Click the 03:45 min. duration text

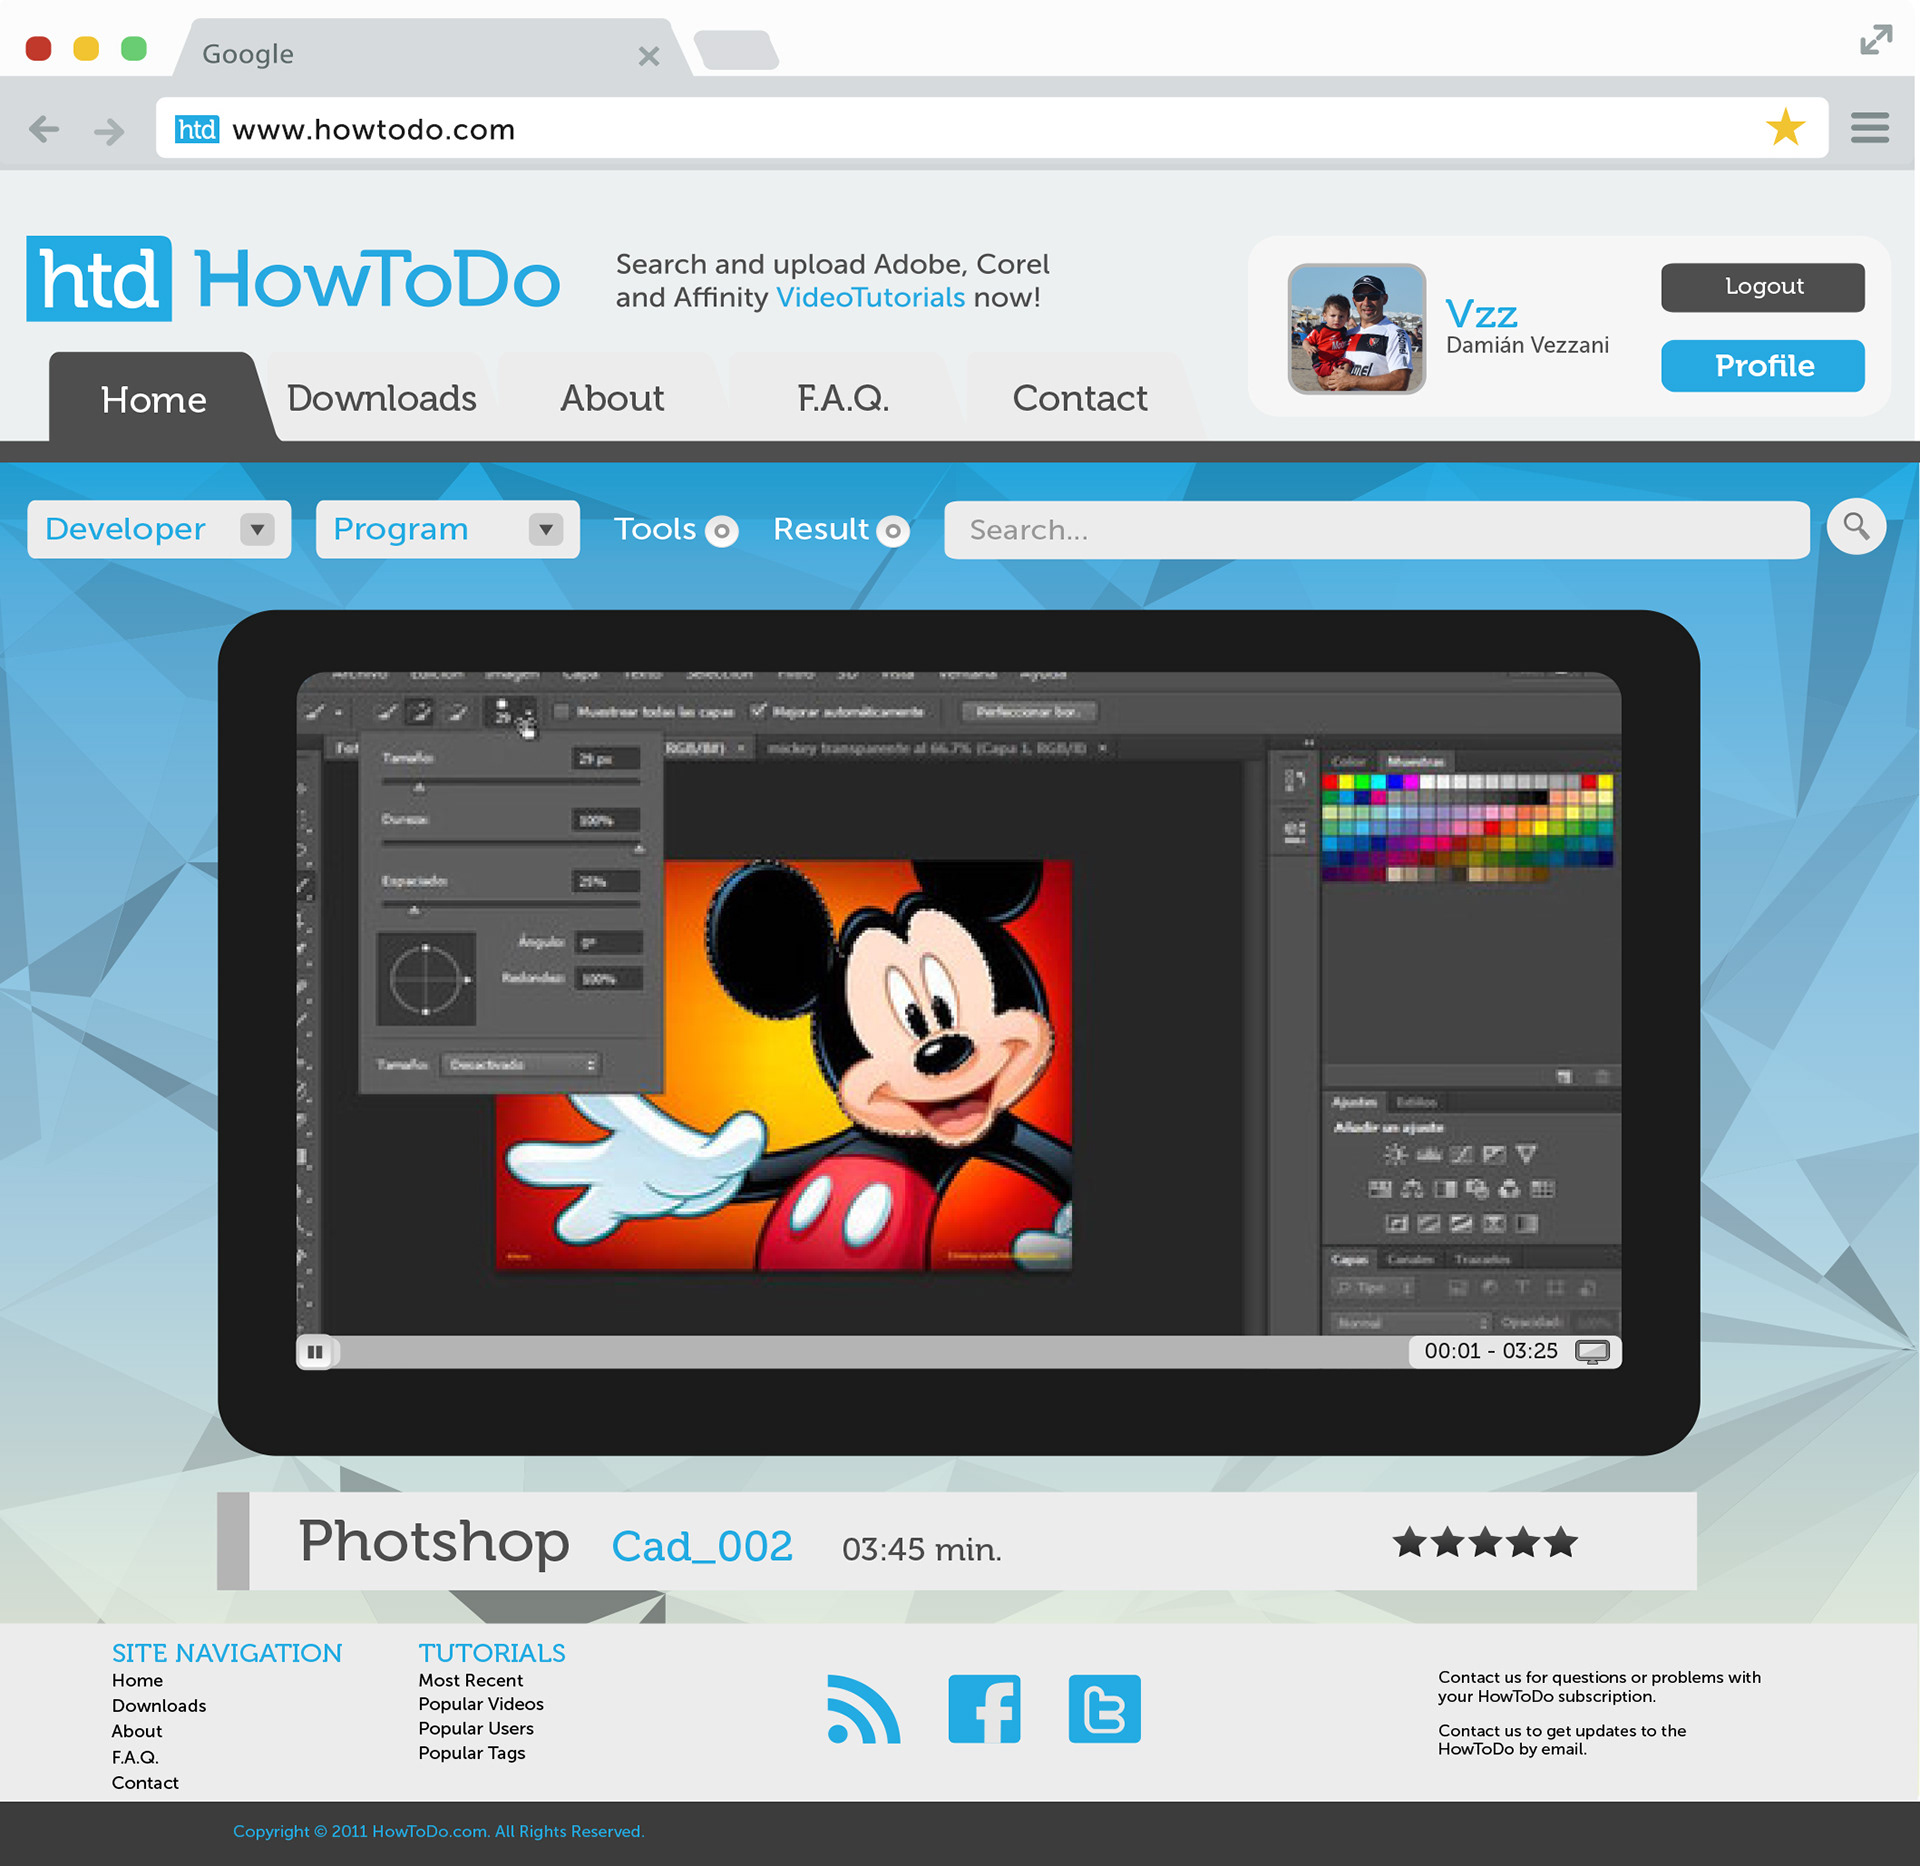click(921, 1549)
